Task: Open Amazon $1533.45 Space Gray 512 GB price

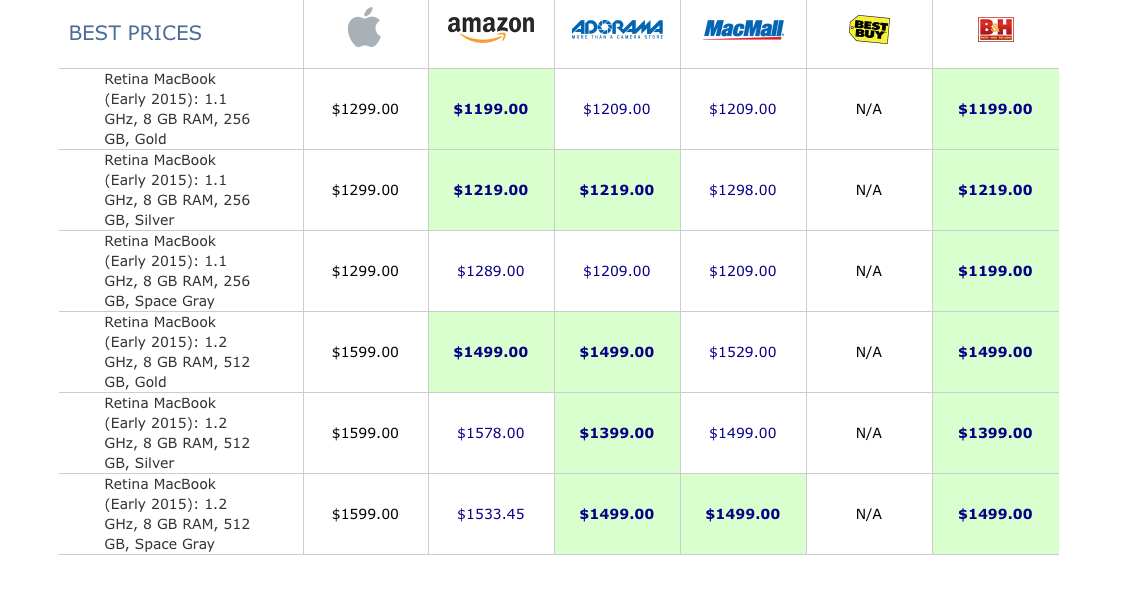Action: [x=491, y=514]
